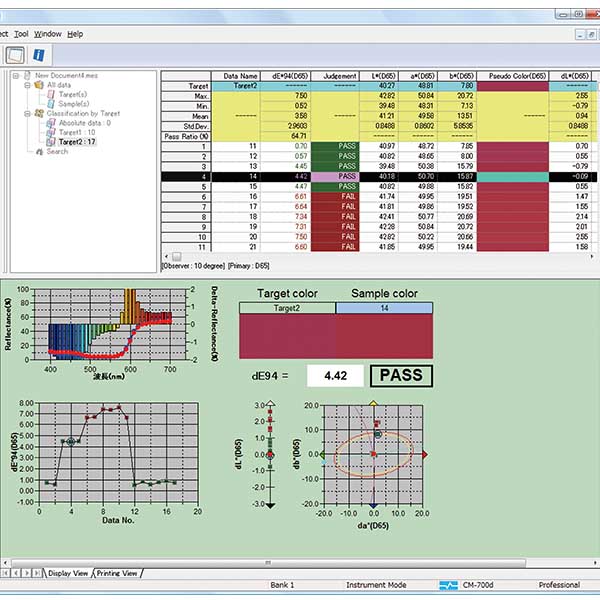
Task: Switch to the Printing View tab
Action: (117, 573)
